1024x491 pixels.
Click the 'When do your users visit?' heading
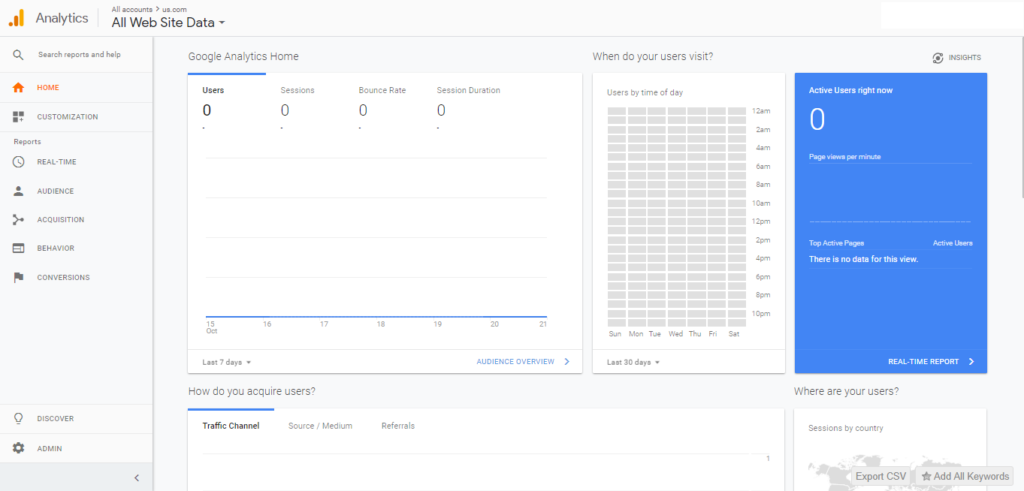(653, 57)
